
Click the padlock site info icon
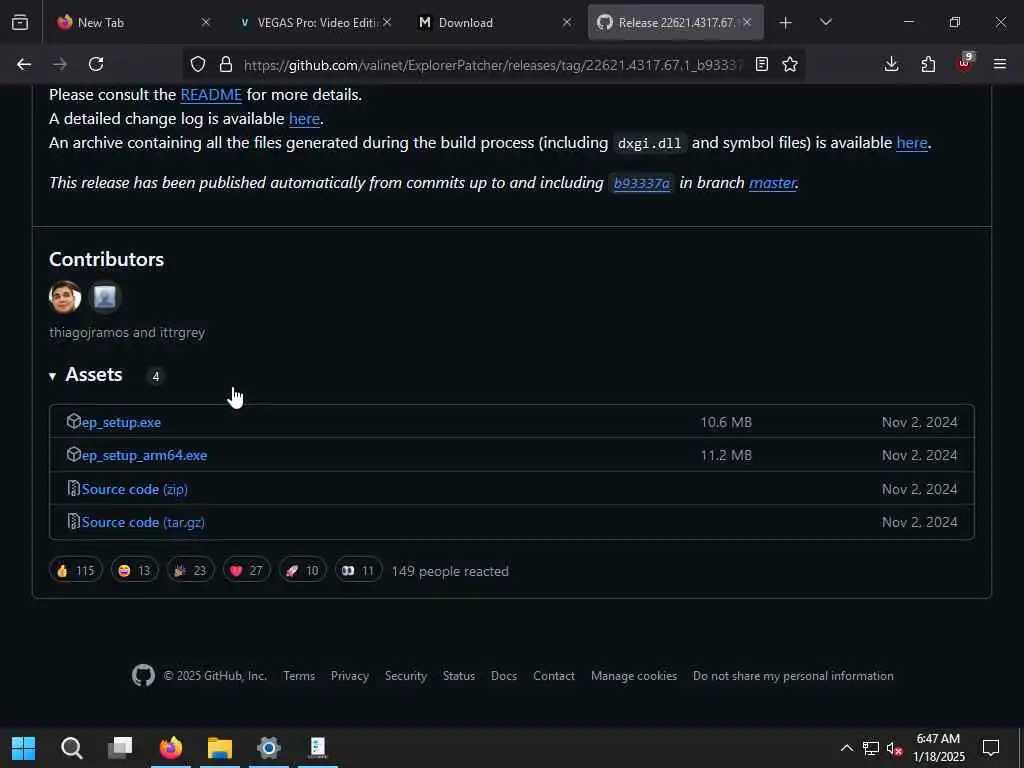tap(226, 64)
